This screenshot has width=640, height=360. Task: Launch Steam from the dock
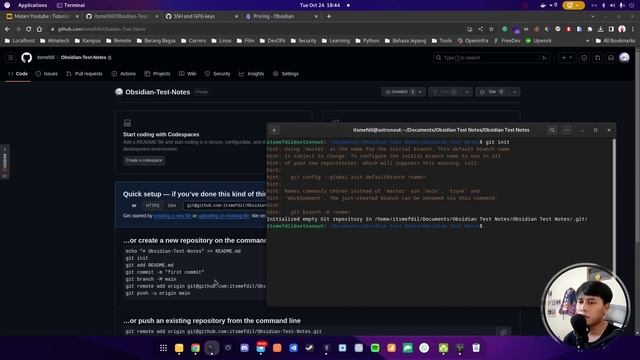310,348
